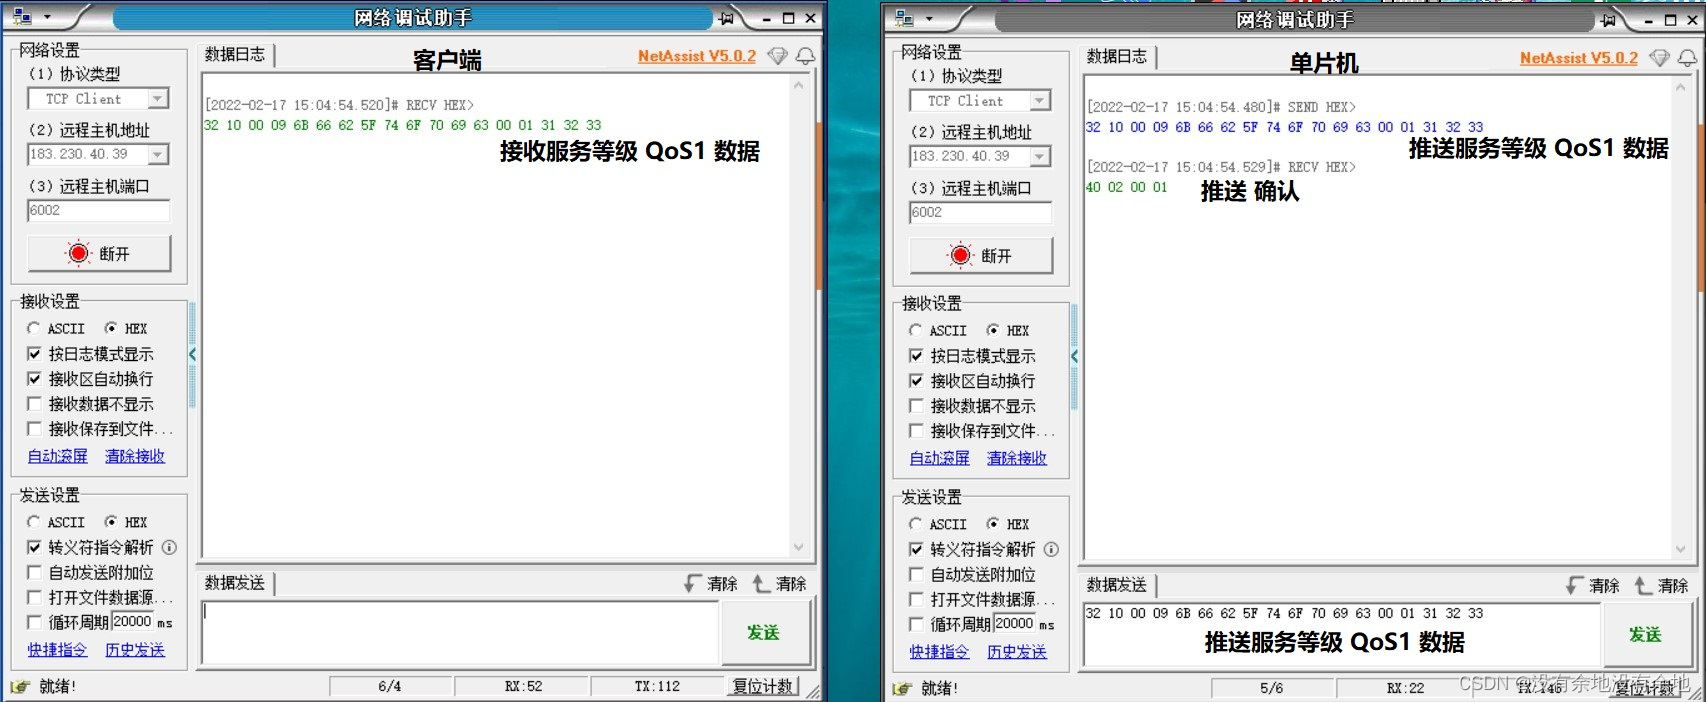The image size is (1706, 702).
Task: Select the 数据发送 tab in 客户端
Action: [x=235, y=583]
